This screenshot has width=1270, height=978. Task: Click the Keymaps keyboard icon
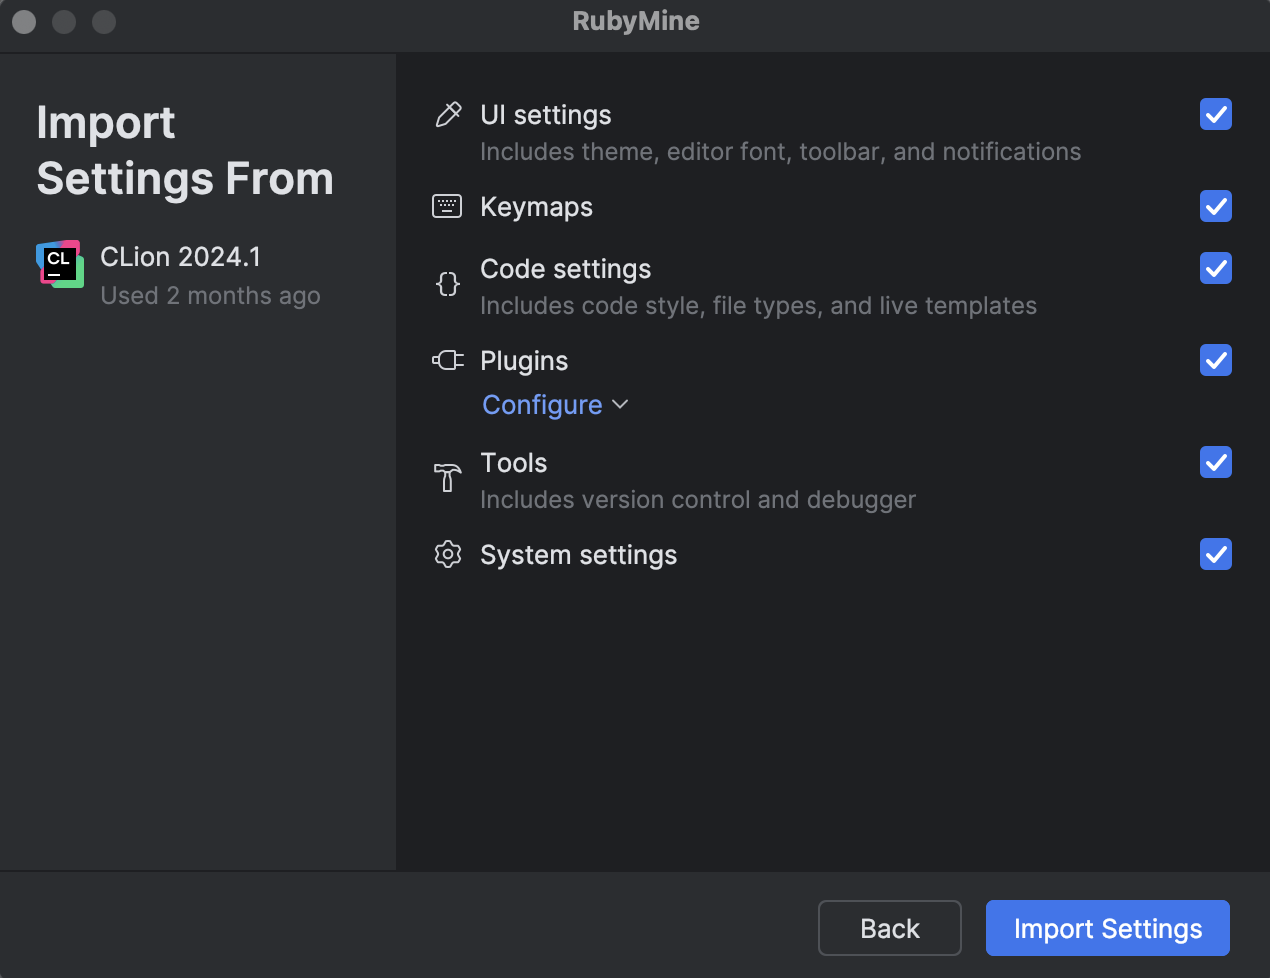[x=447, y=206]
